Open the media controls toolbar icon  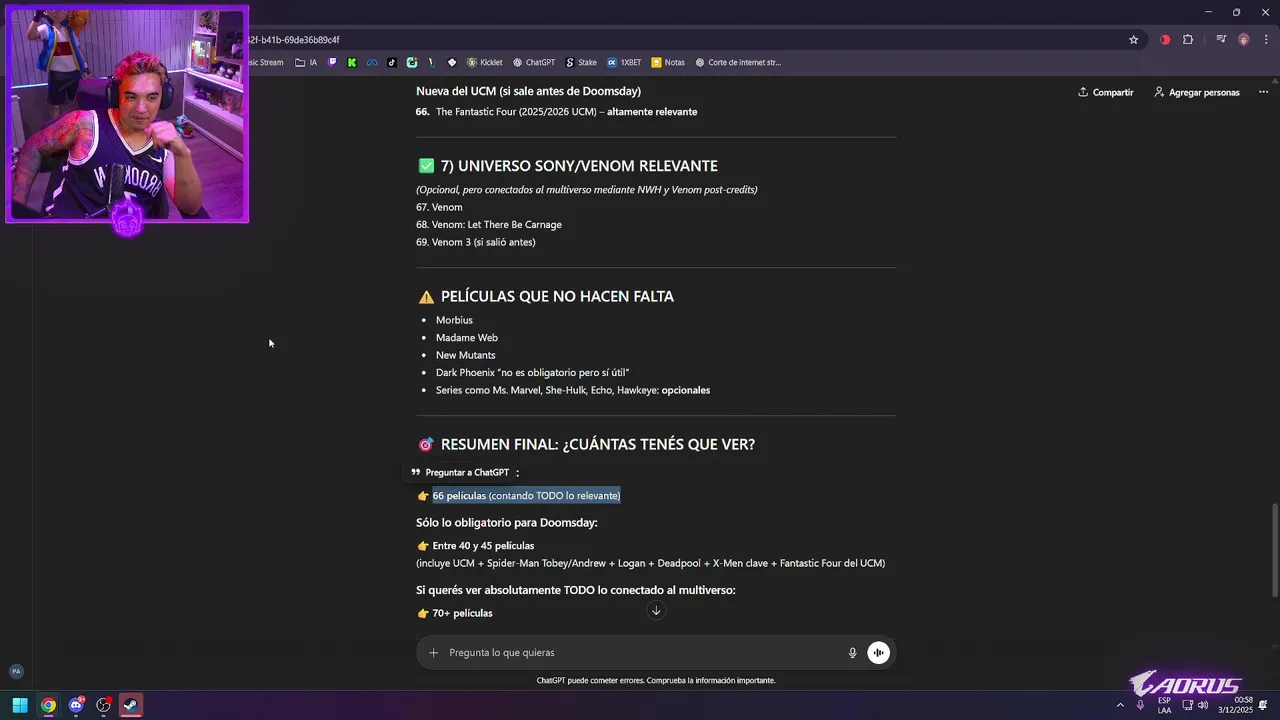(x=1221, y=40)
